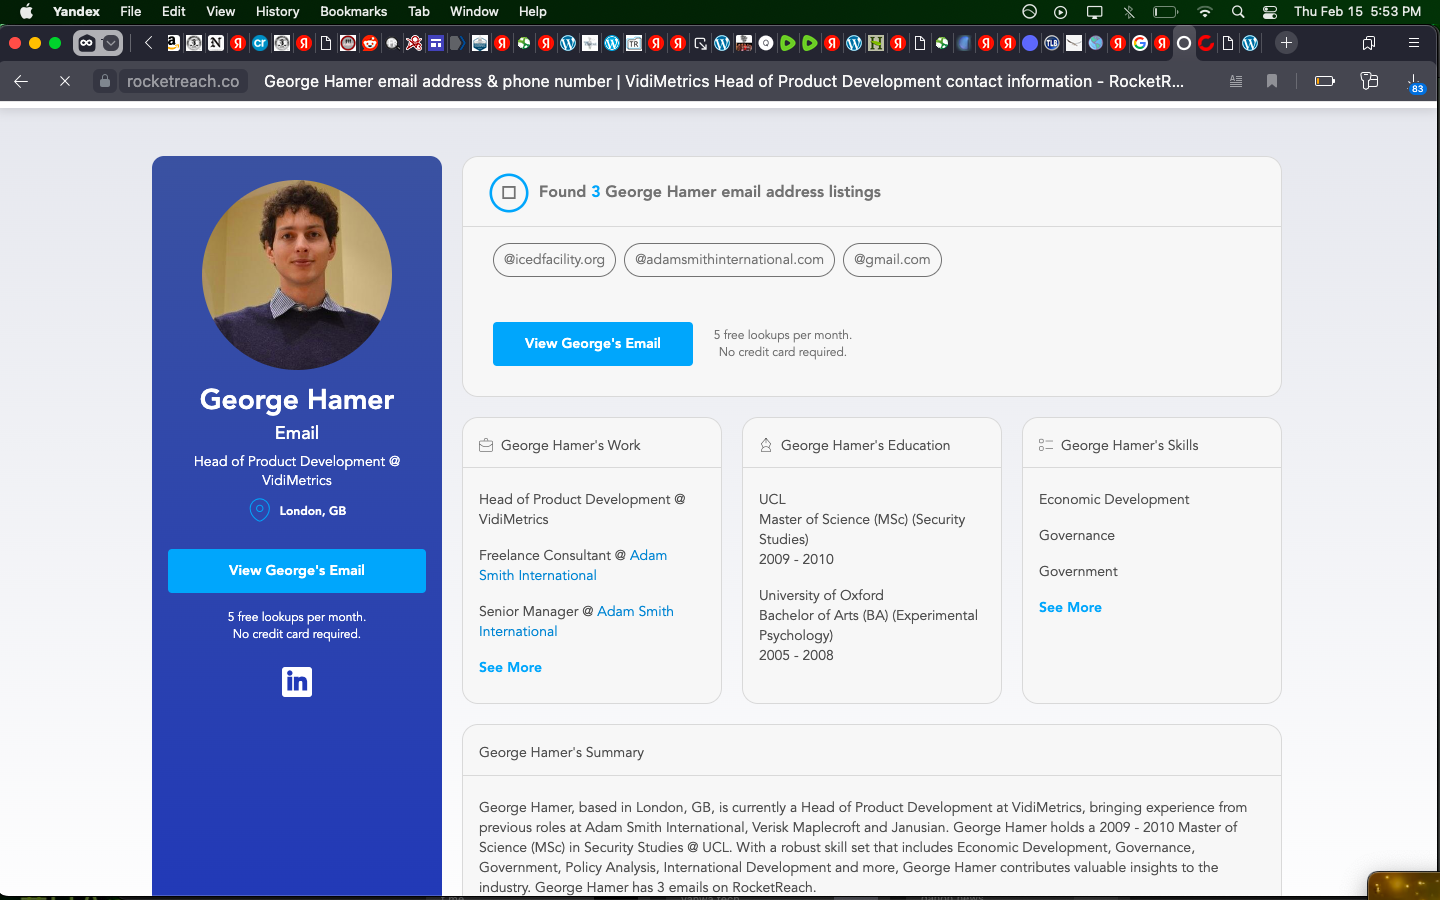This screenshot has height=900, width=1440.
Task: Open the tab groups icon
Action: point(1369,43)
